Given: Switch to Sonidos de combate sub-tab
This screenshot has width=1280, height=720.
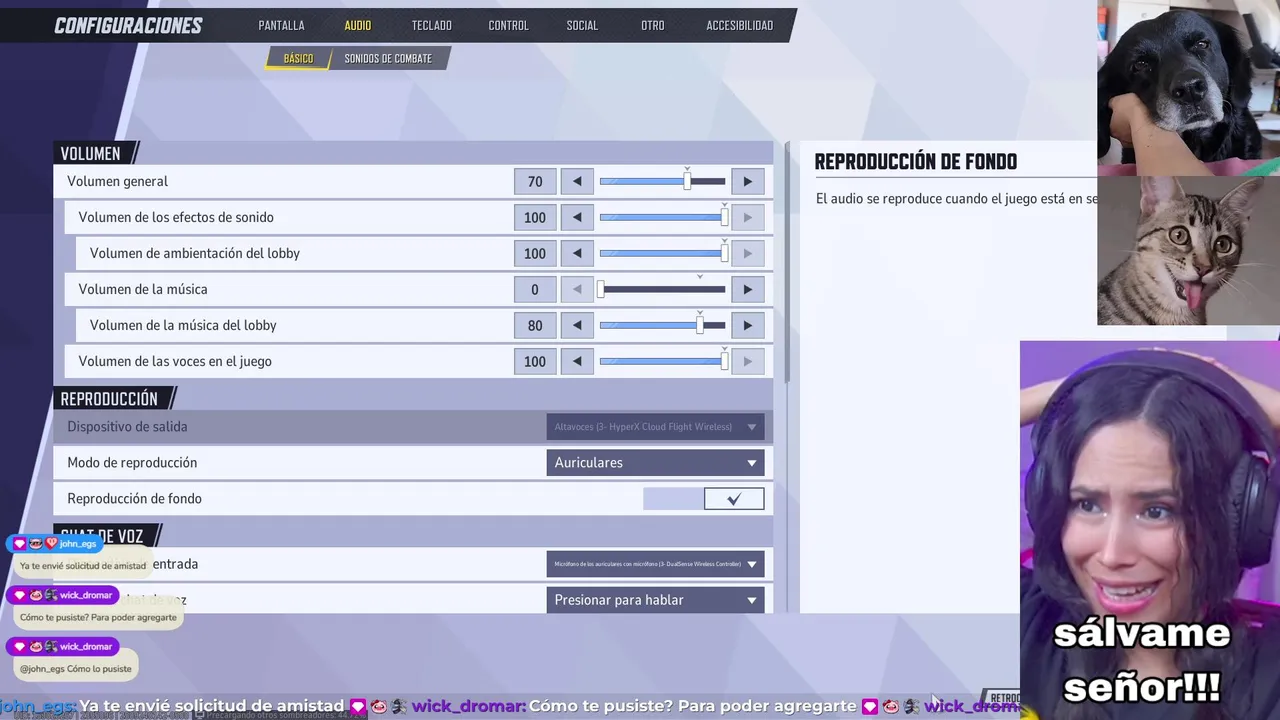Looking at the screenshot, I should point(388,58).
